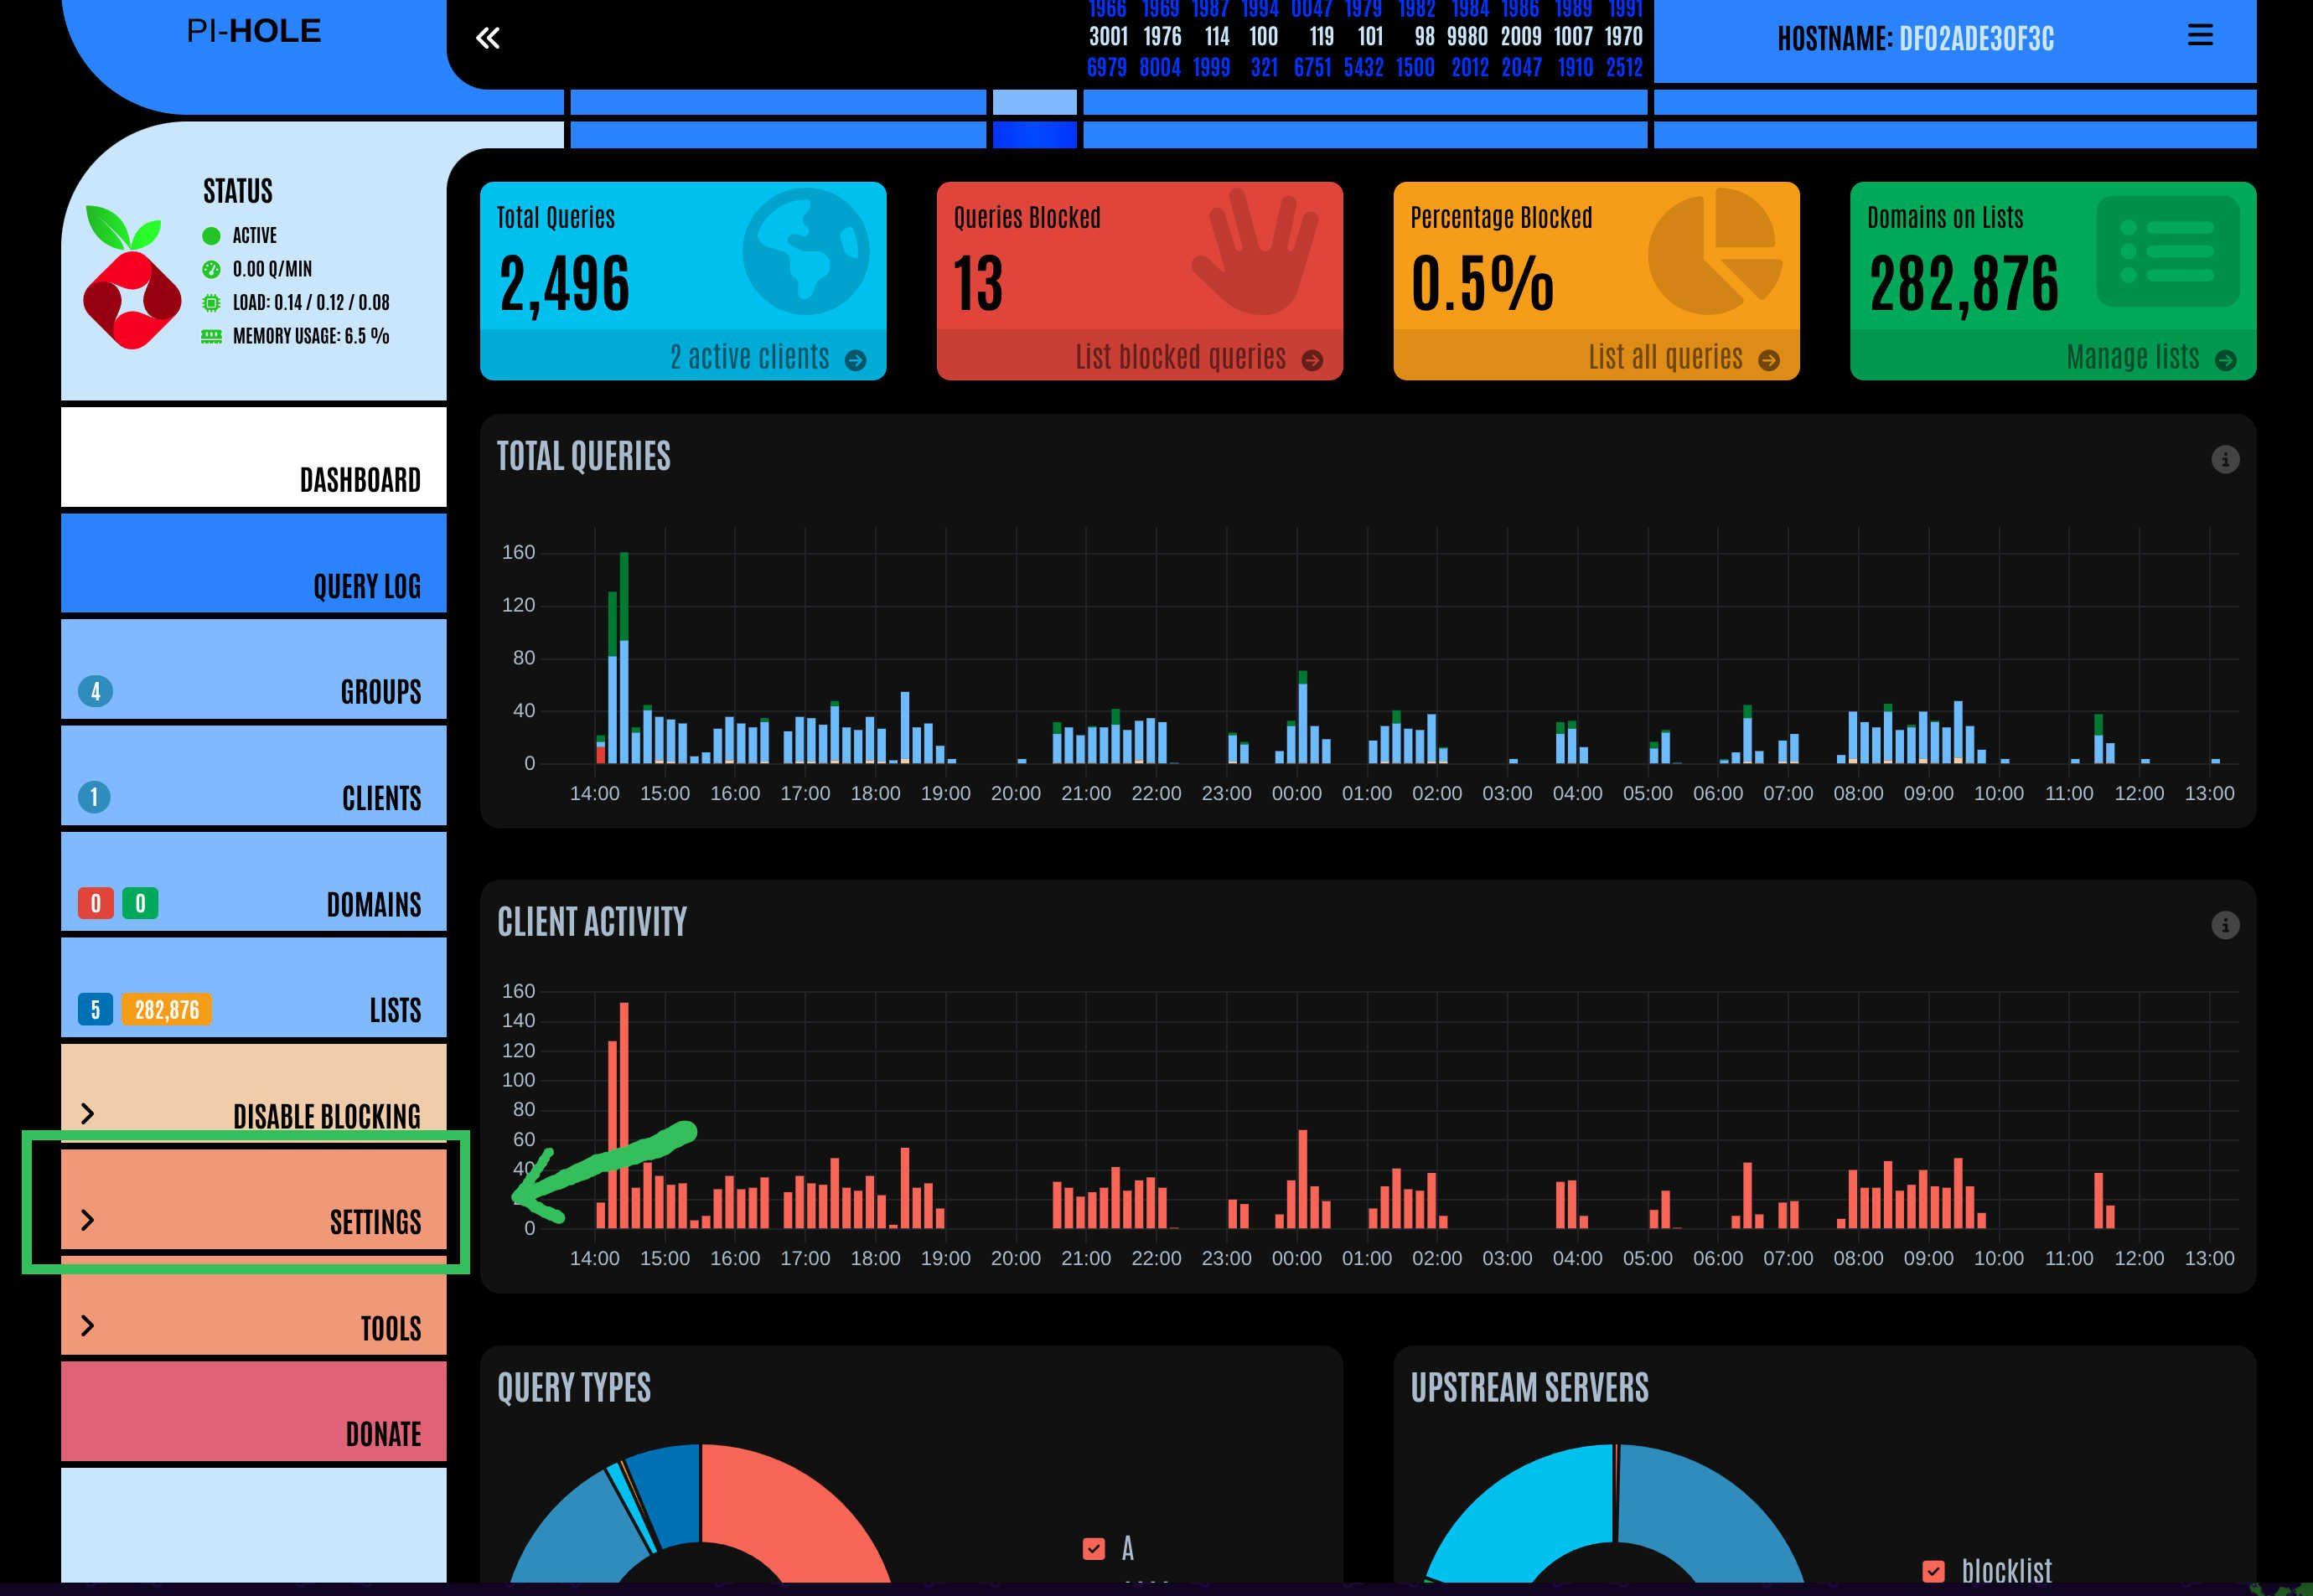Click arrow icon next to Manage lists
Image resolution: width=2313 pixels, height=1596 pixels.
tap(2225, 360)
